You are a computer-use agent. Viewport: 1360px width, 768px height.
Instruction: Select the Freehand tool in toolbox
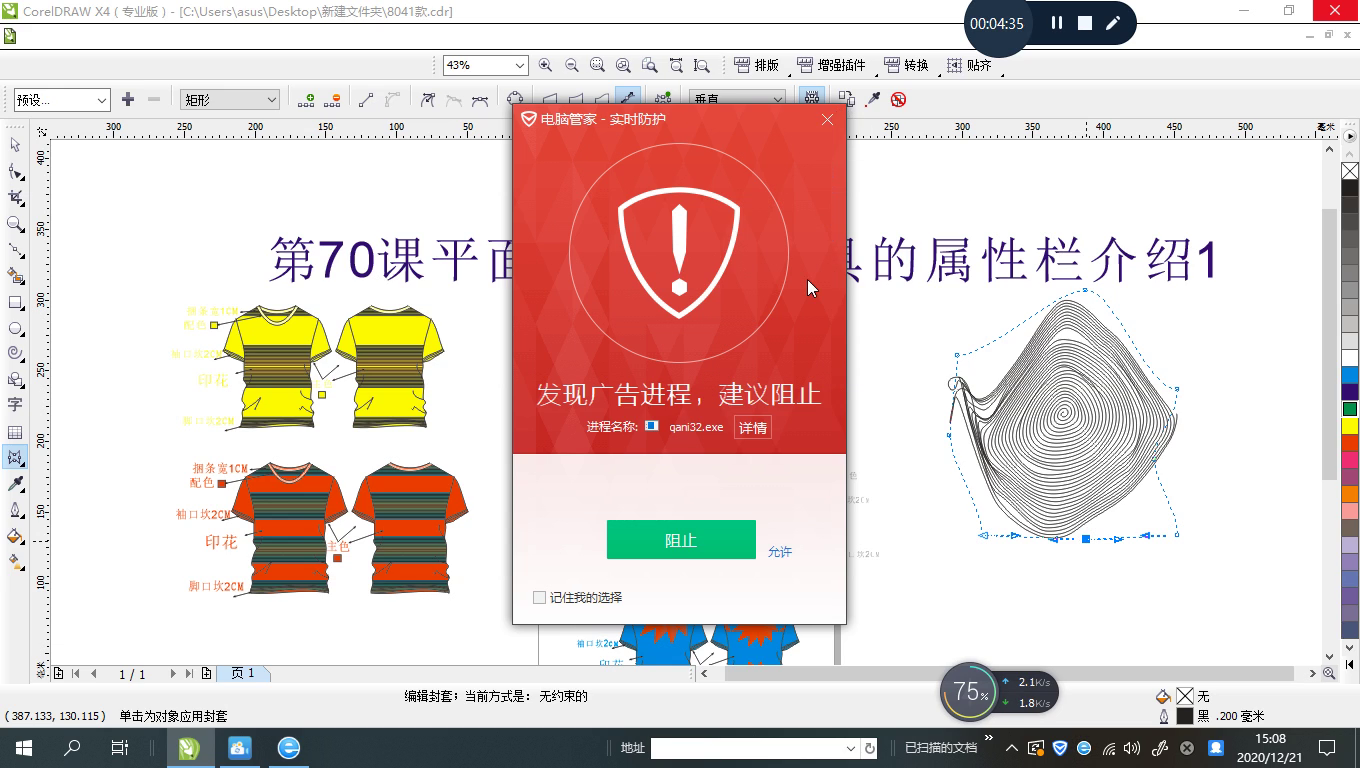point(15,250)
